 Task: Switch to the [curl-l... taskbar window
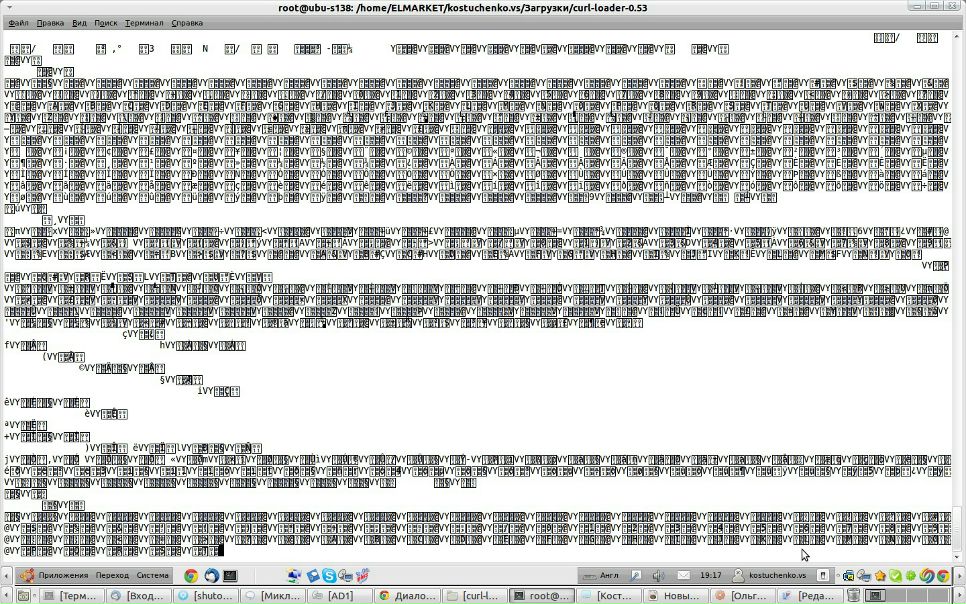point(475,595)
